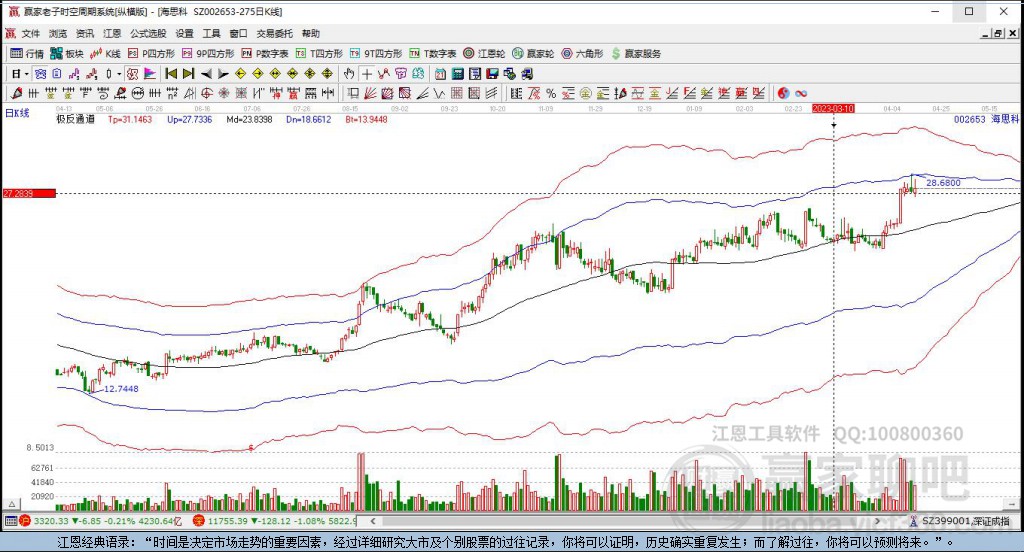Open the 设置 menu

[x=184, y=33]
